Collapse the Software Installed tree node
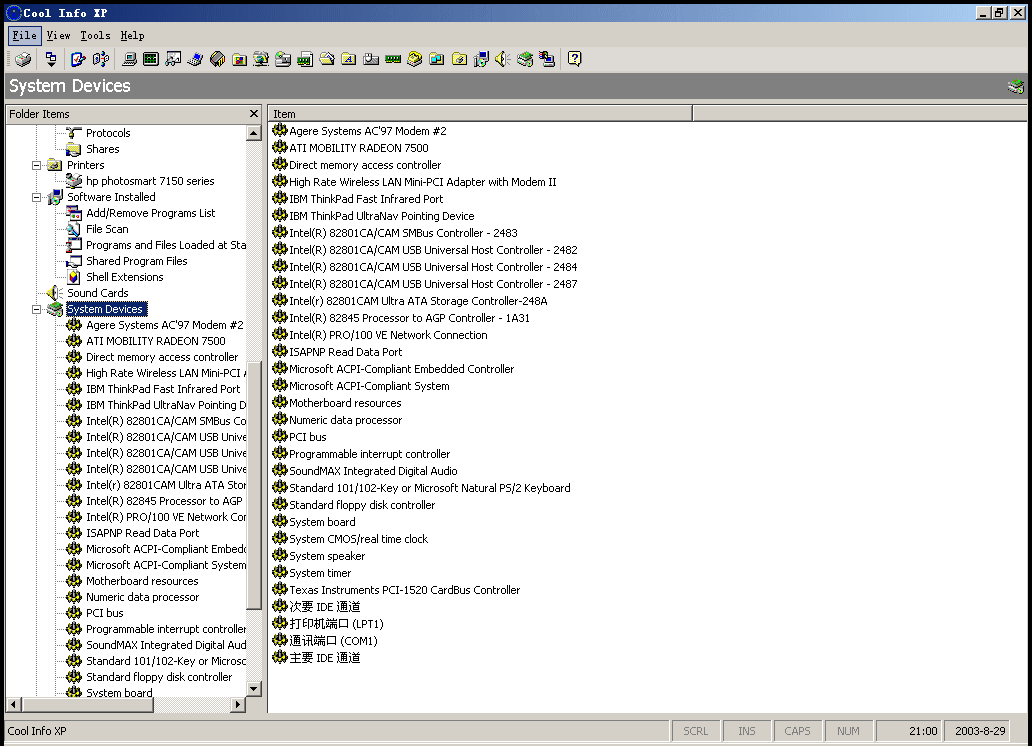 [x=37, y=197]
